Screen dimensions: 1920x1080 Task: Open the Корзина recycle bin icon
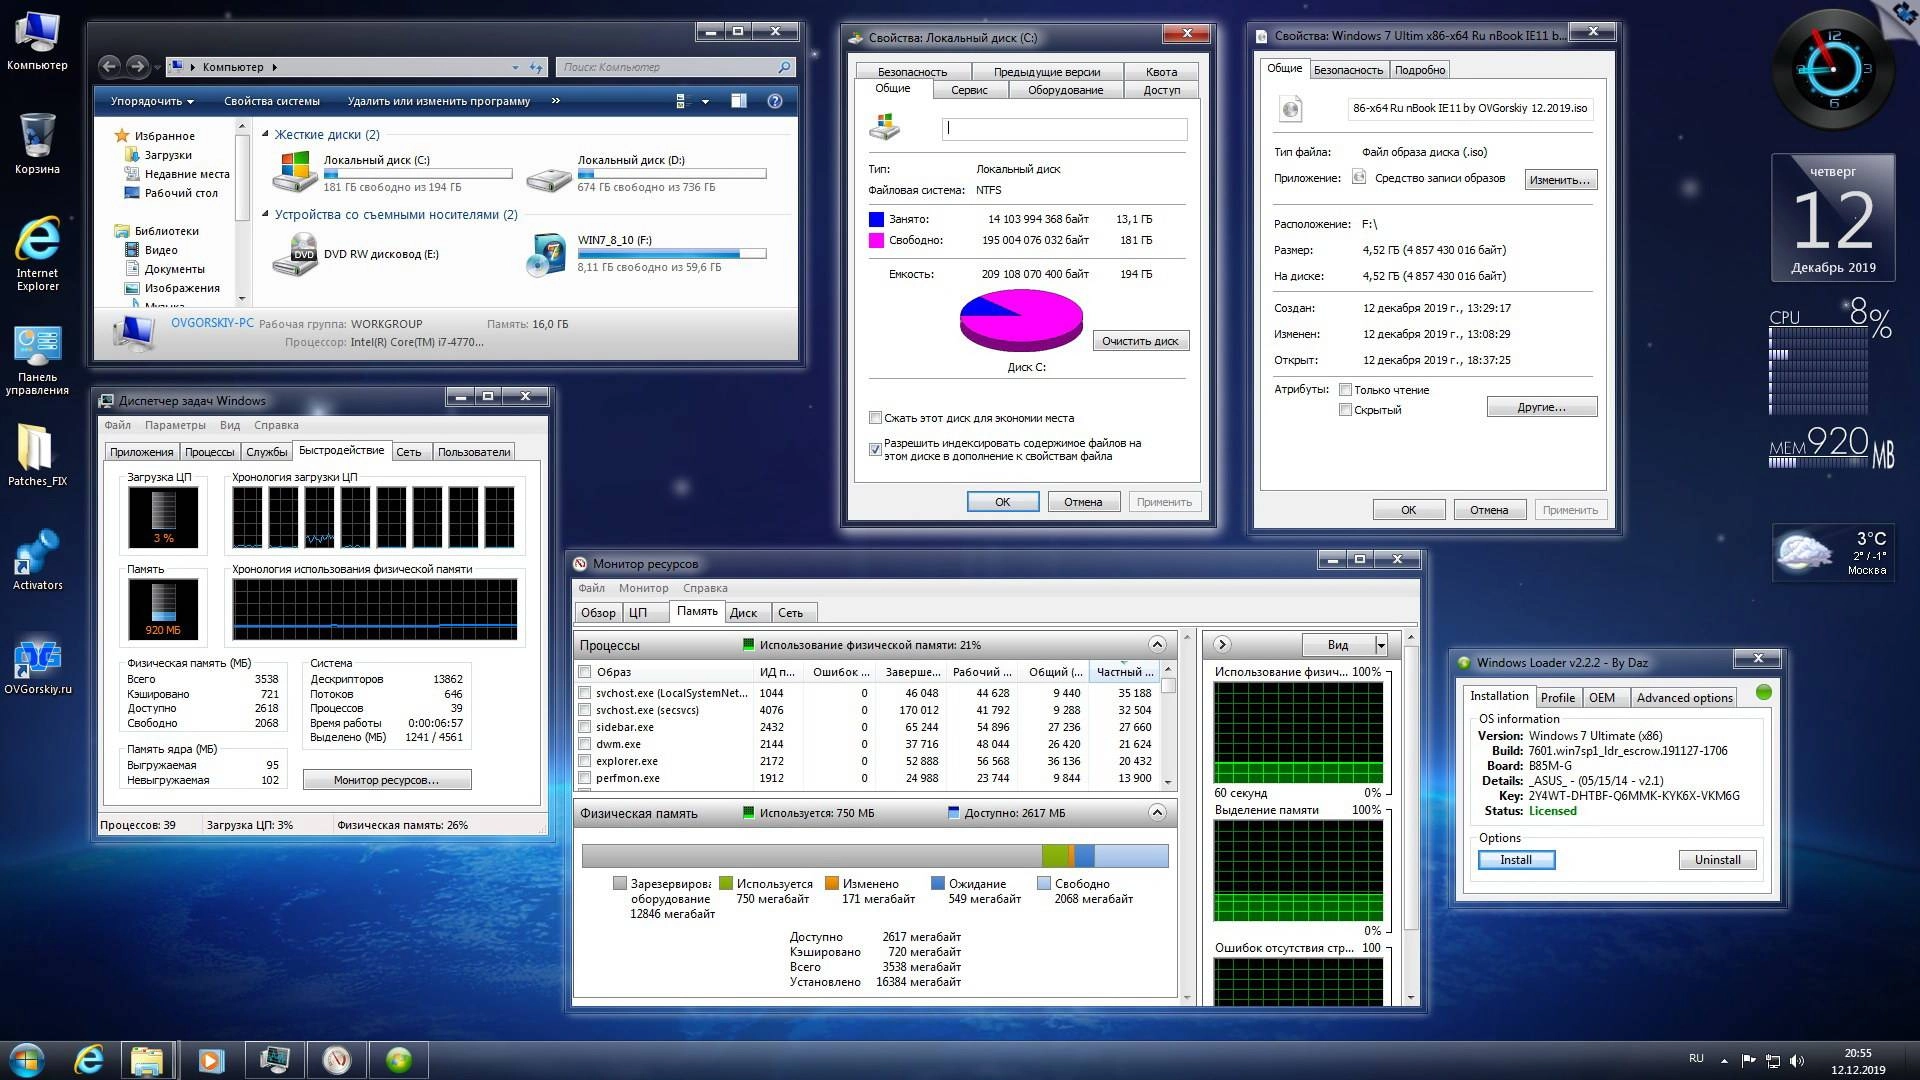pyautogui.click(x=37, y=143)
